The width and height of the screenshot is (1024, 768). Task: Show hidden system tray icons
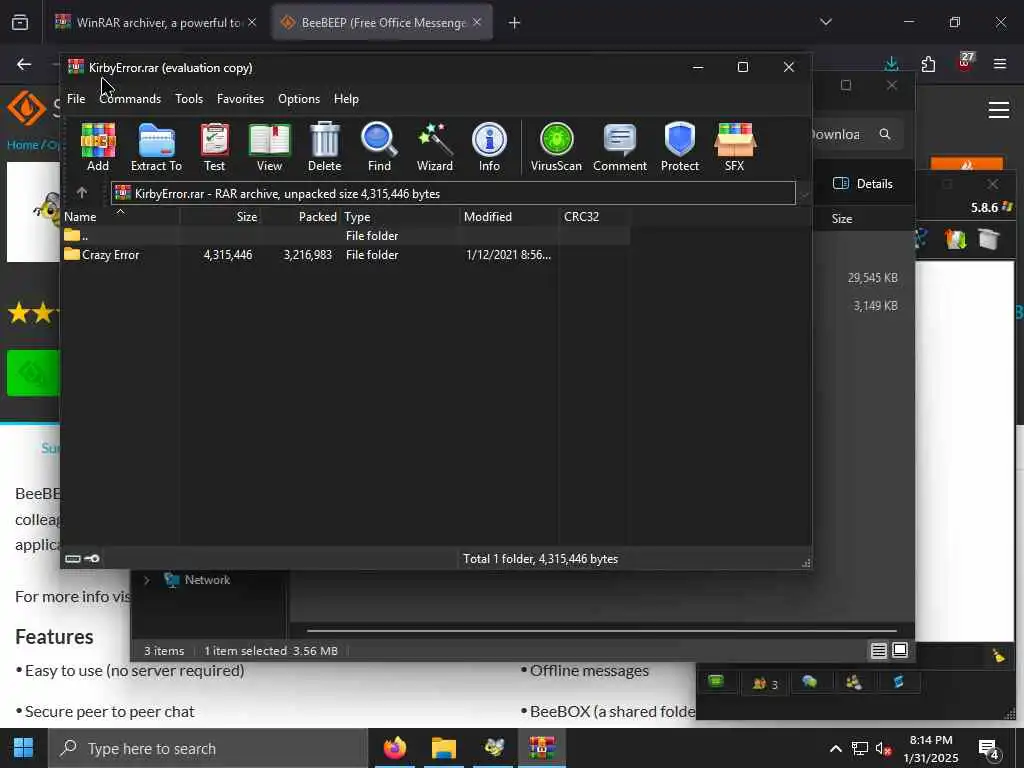point(835,748)
